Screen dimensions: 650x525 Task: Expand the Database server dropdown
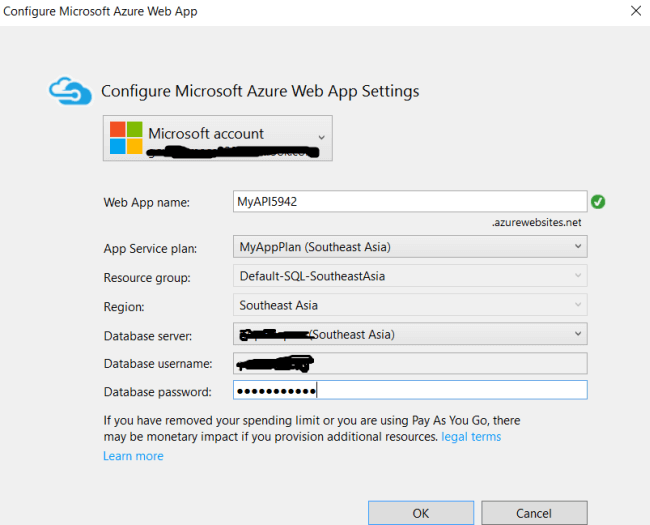tap(578, 334)
